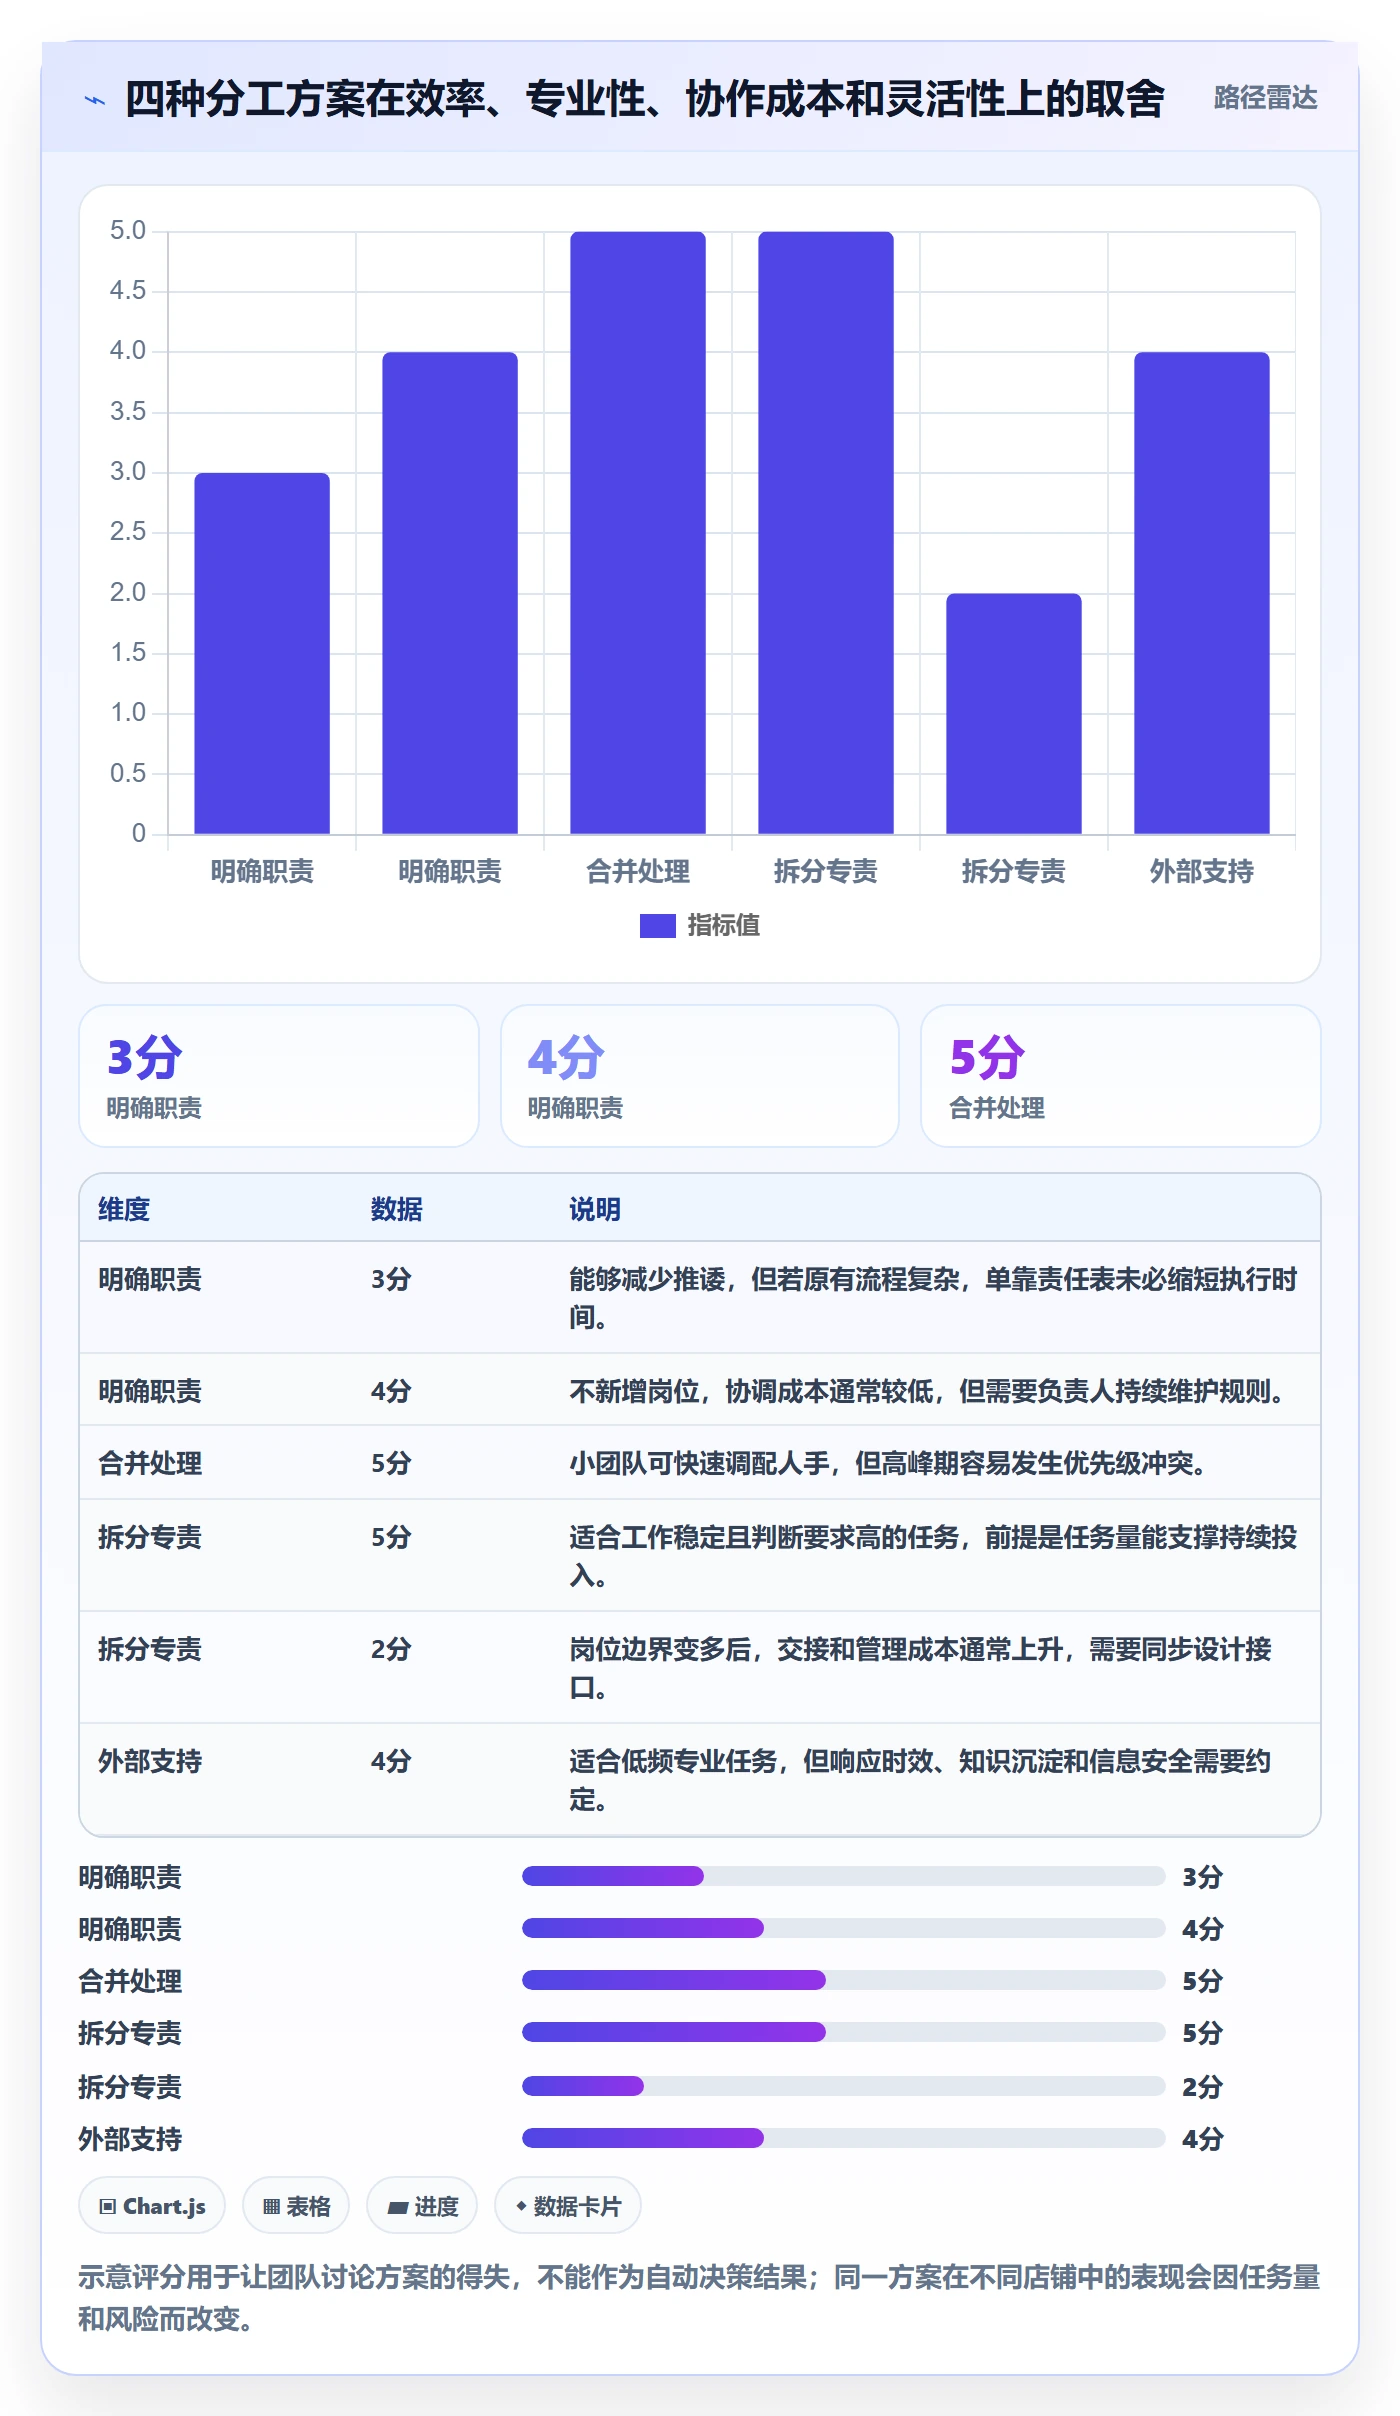1400x2416 pixels.
Task: Click the 维度 table column header
Action: [124, 1209]
